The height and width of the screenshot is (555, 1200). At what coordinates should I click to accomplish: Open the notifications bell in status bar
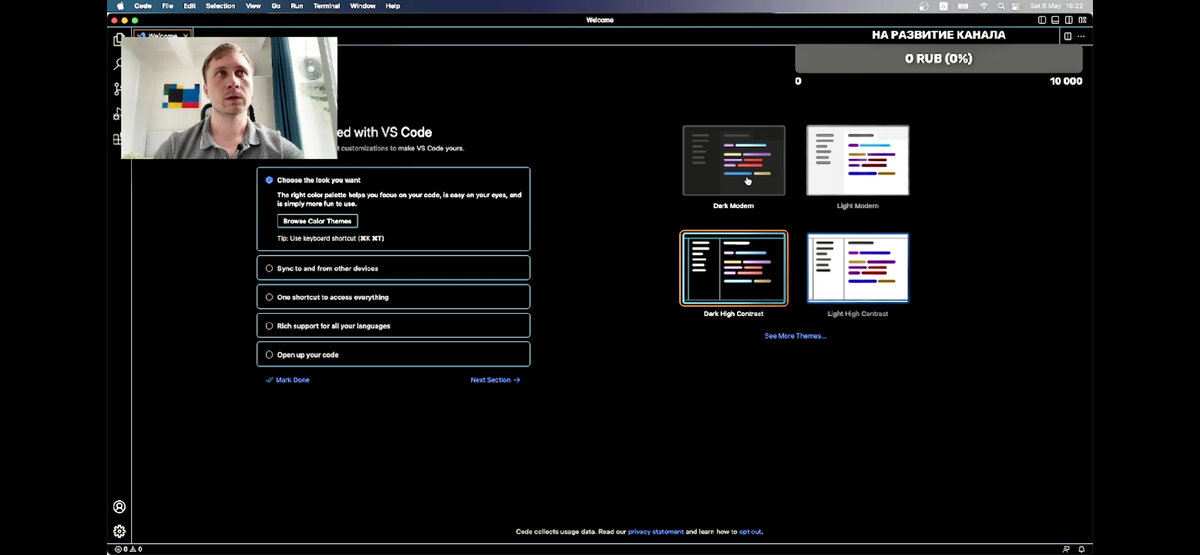click(1081, 549)
